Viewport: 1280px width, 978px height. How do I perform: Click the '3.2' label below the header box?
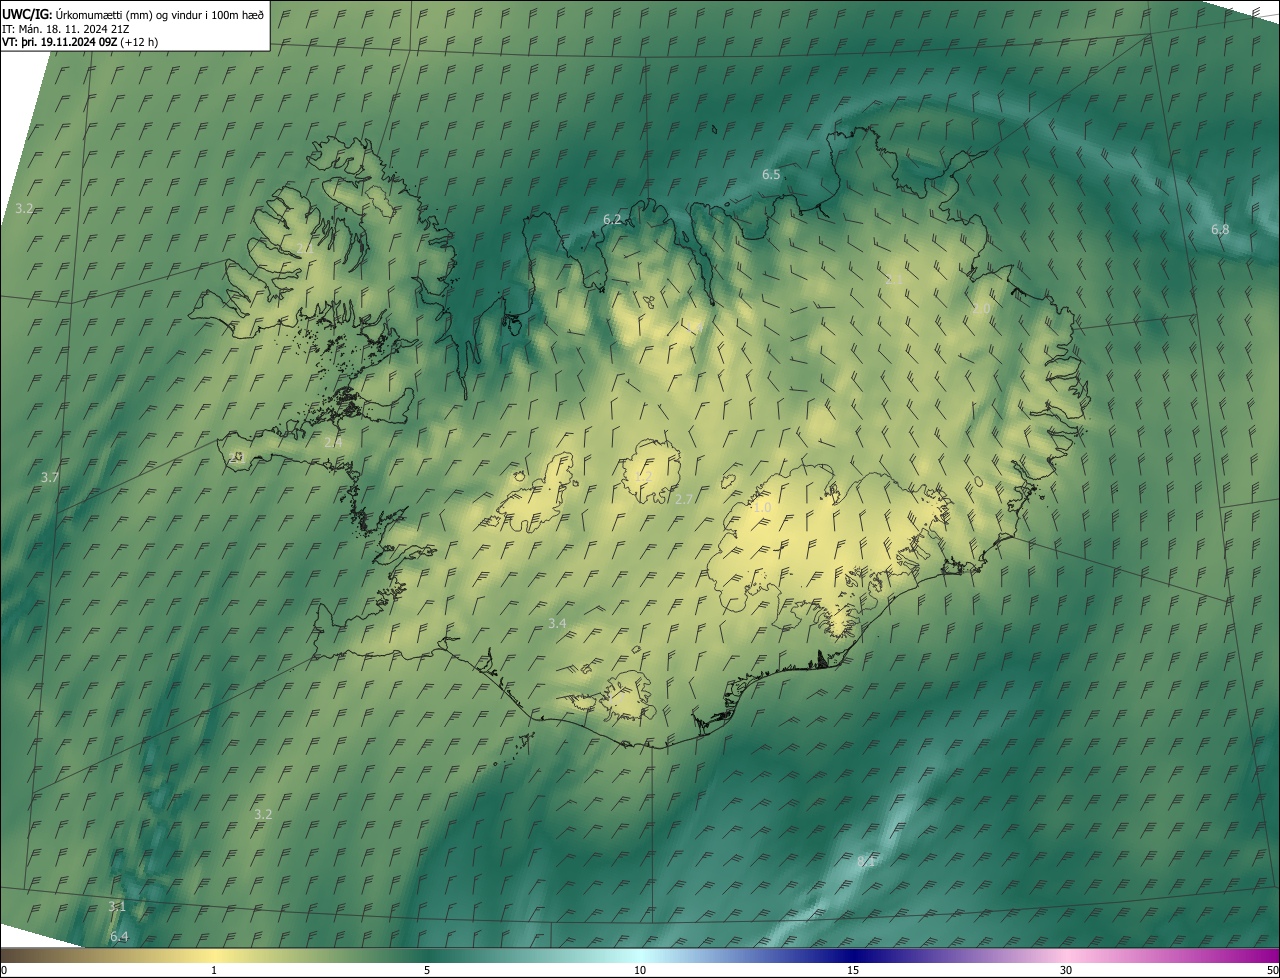point(25,208)
